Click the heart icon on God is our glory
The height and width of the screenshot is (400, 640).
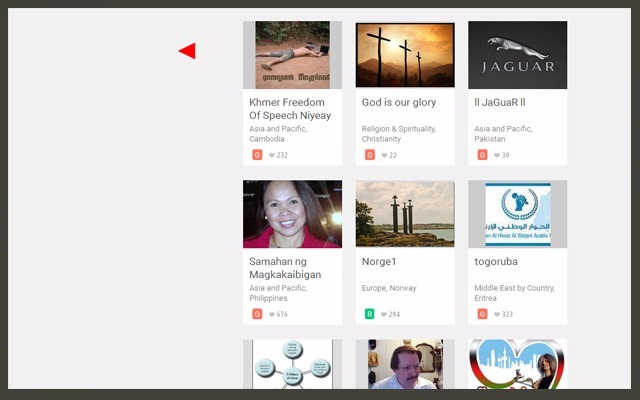click(384, 155)
